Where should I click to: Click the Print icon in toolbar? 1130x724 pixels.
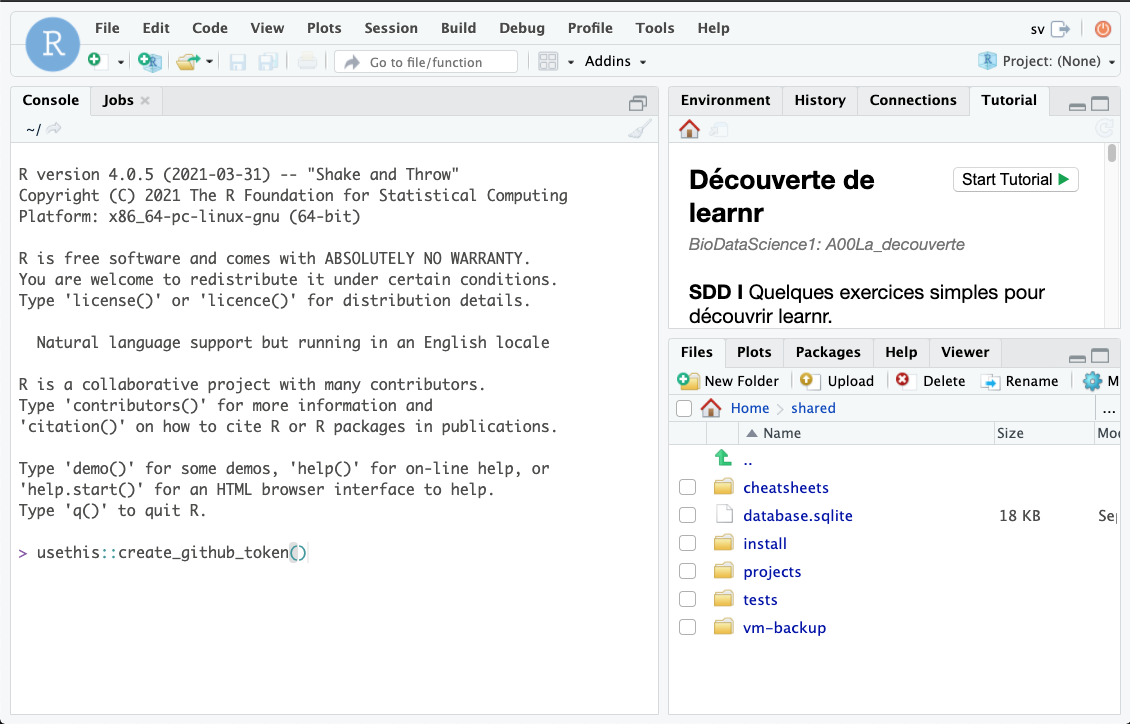[x=307, y=62]
